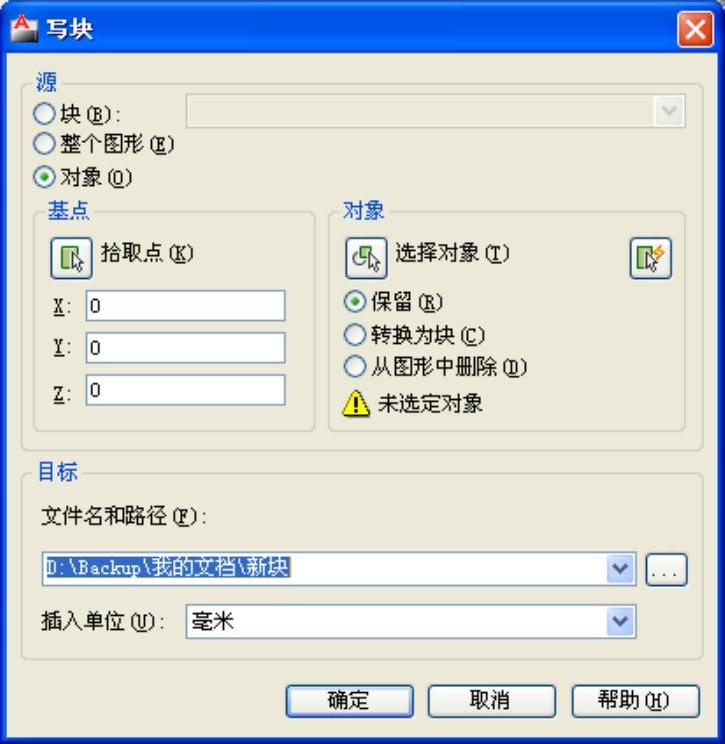Click the browse ellipsis button for file path
The image size is (725, 744).
666,569
